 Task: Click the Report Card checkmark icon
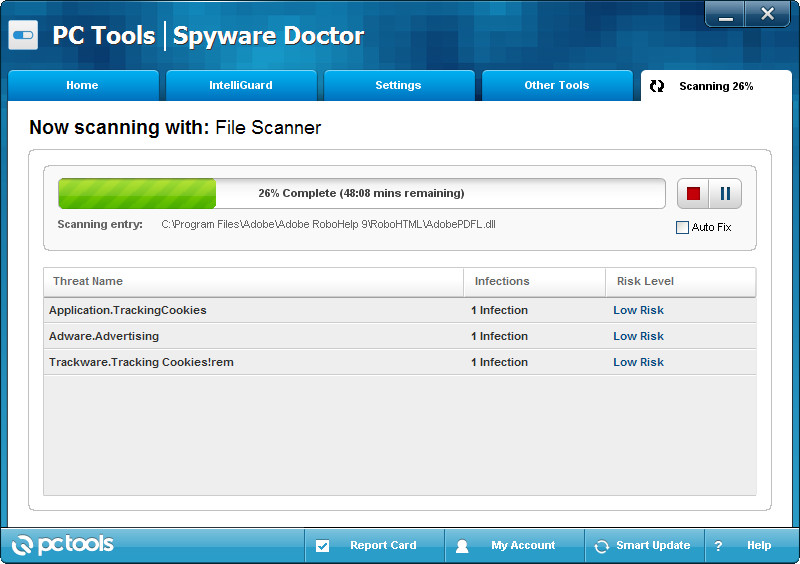click(322, 546)
